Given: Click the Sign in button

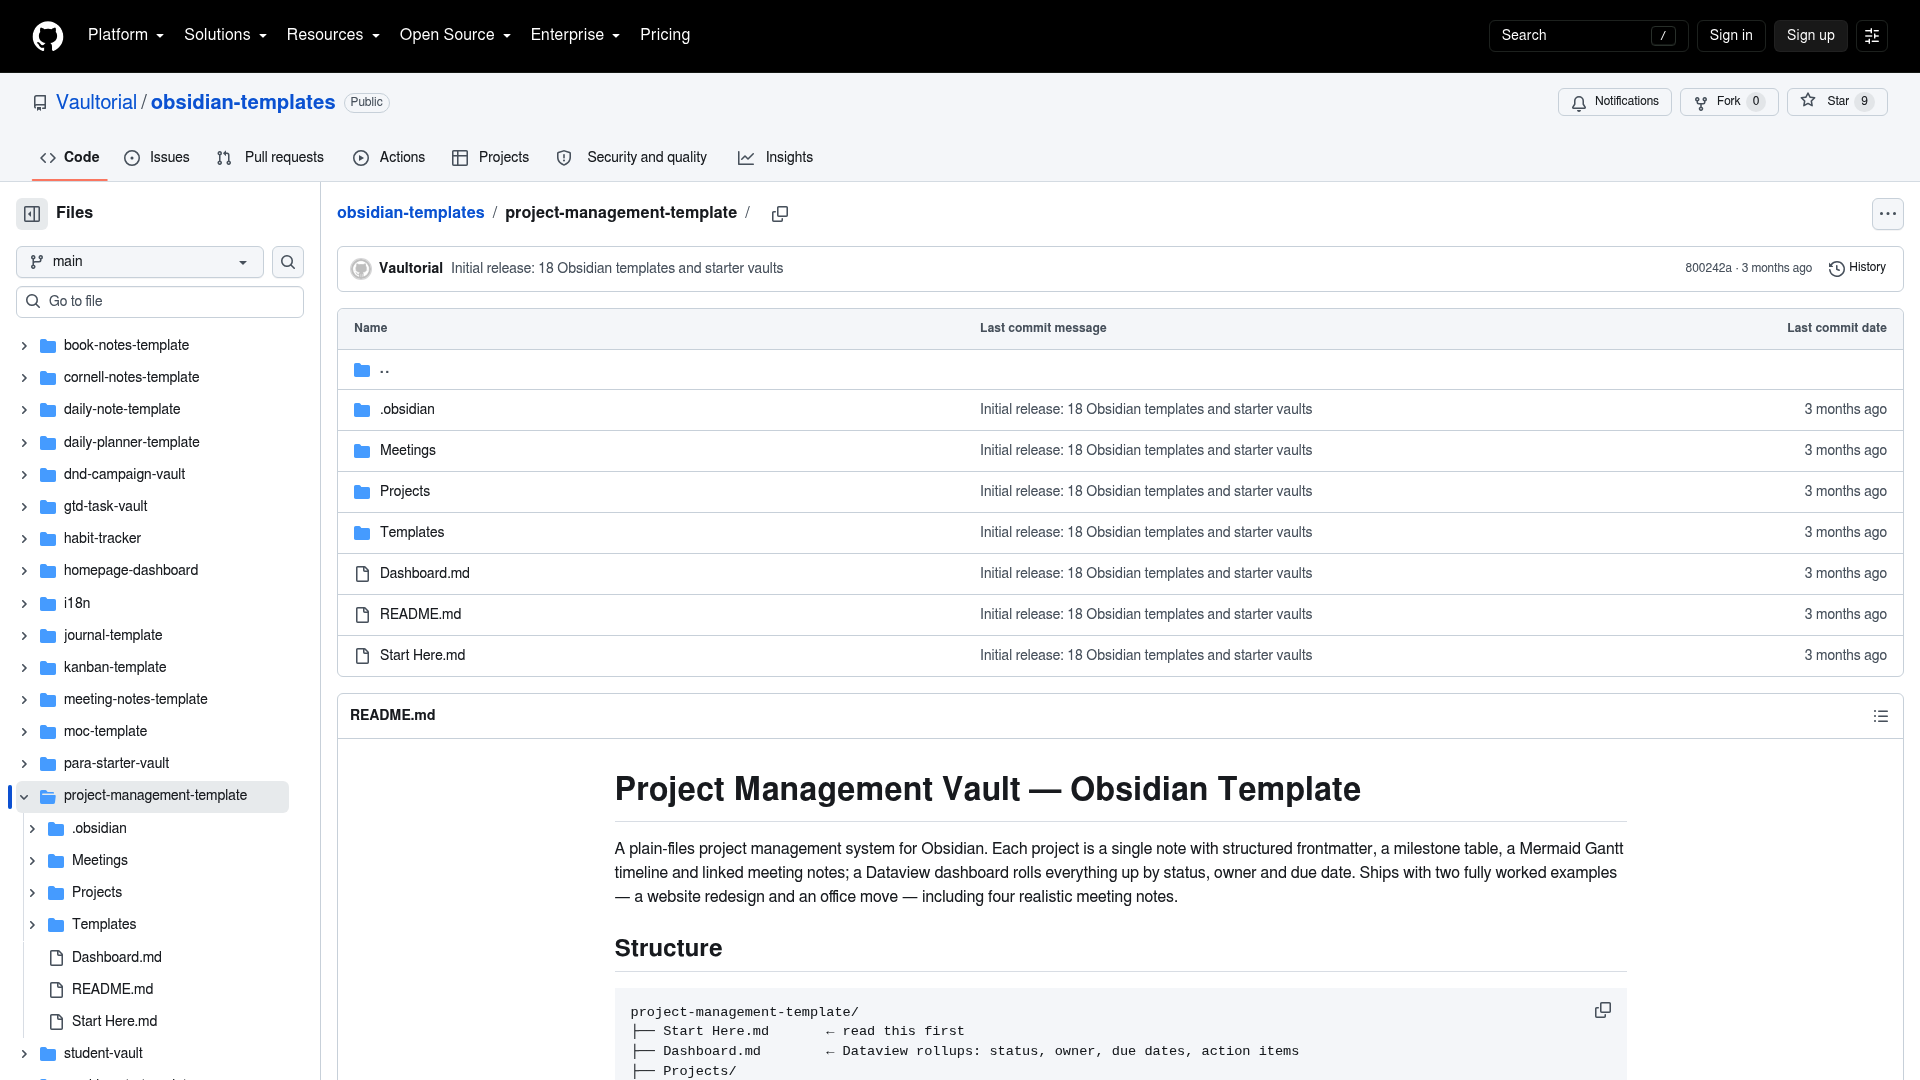Looking at the screenshot, I should [1731, 36].
